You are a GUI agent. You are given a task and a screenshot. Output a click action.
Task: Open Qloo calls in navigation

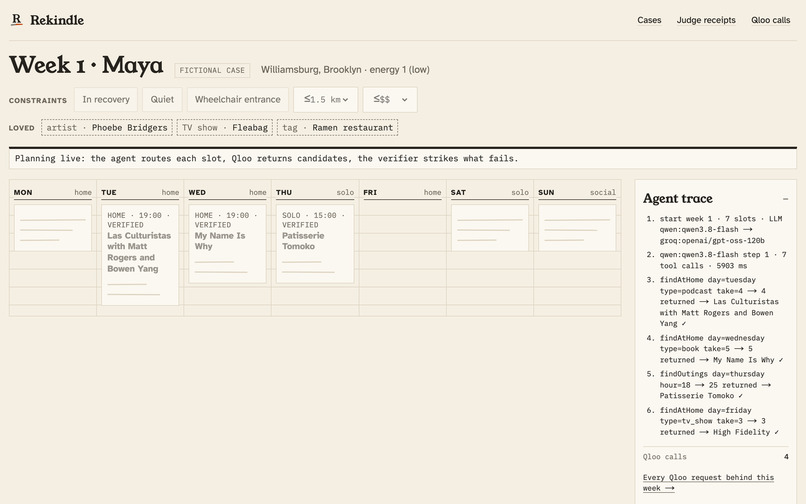pos(770,20)
